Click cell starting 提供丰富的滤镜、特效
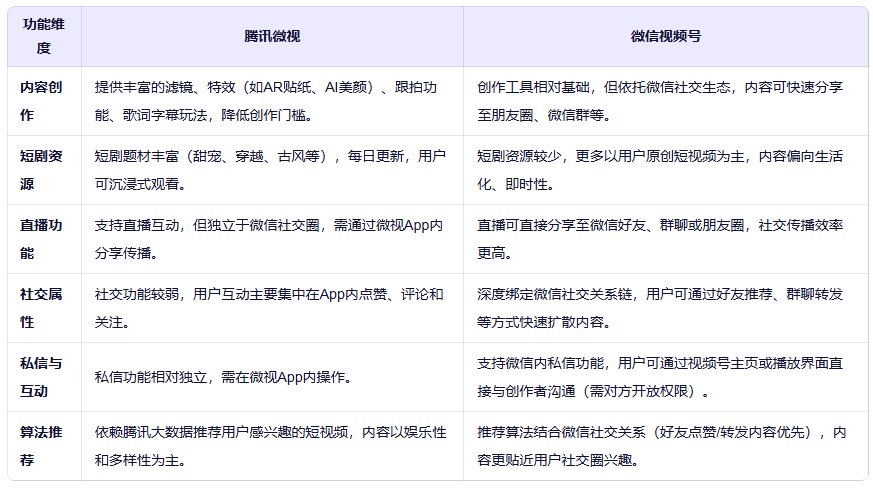873x488 pixels. pos(272,101)
